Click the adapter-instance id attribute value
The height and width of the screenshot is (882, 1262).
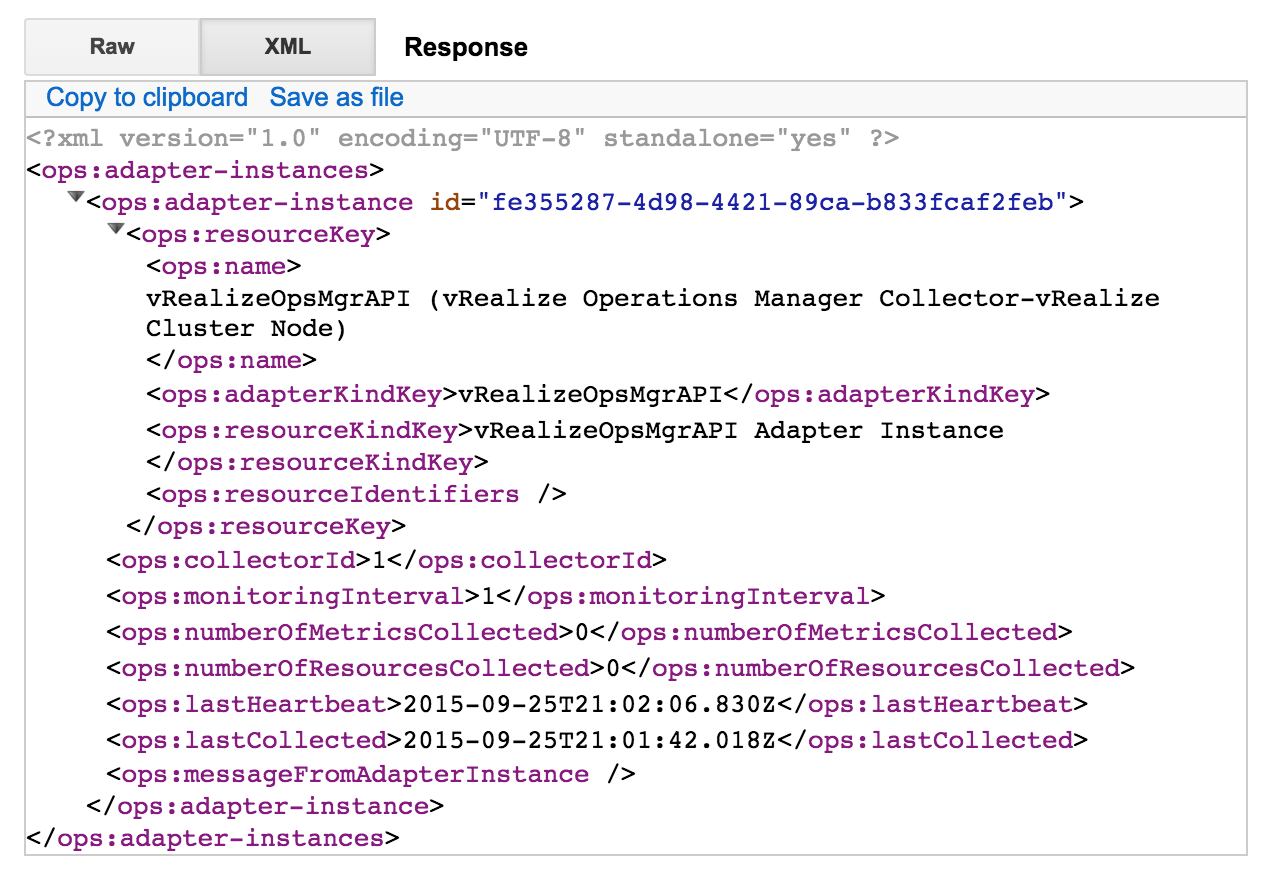tap(771, 203)
